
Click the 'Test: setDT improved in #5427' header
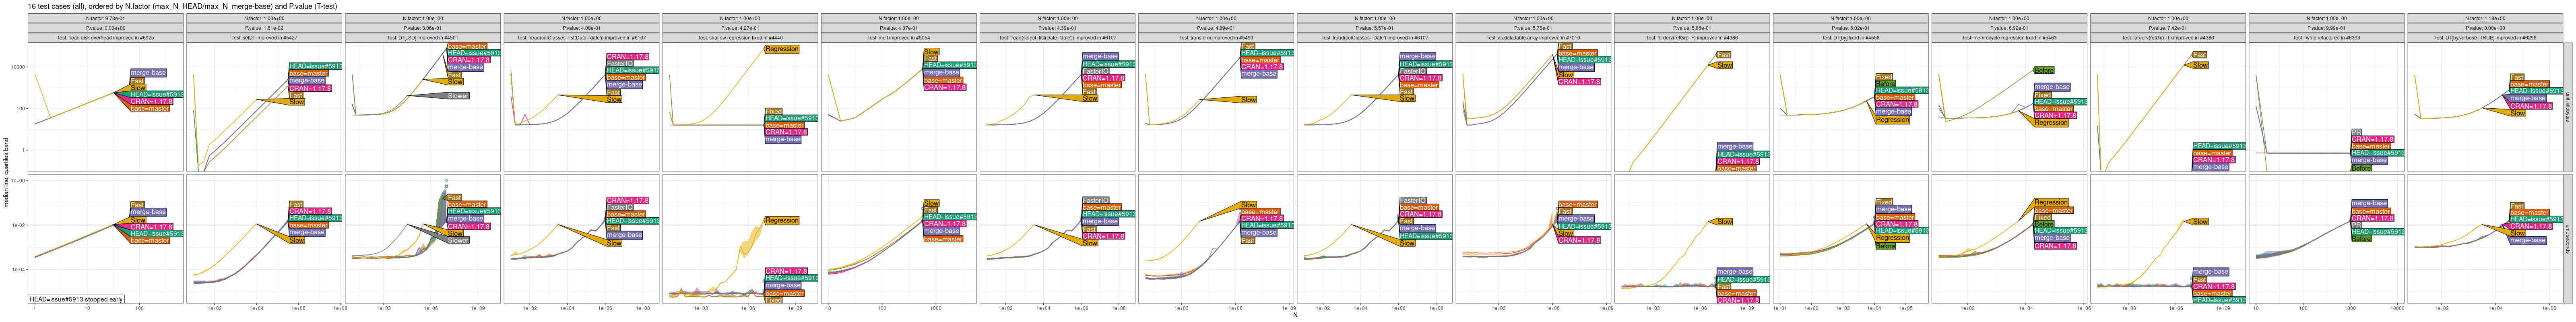click(264, 38)
